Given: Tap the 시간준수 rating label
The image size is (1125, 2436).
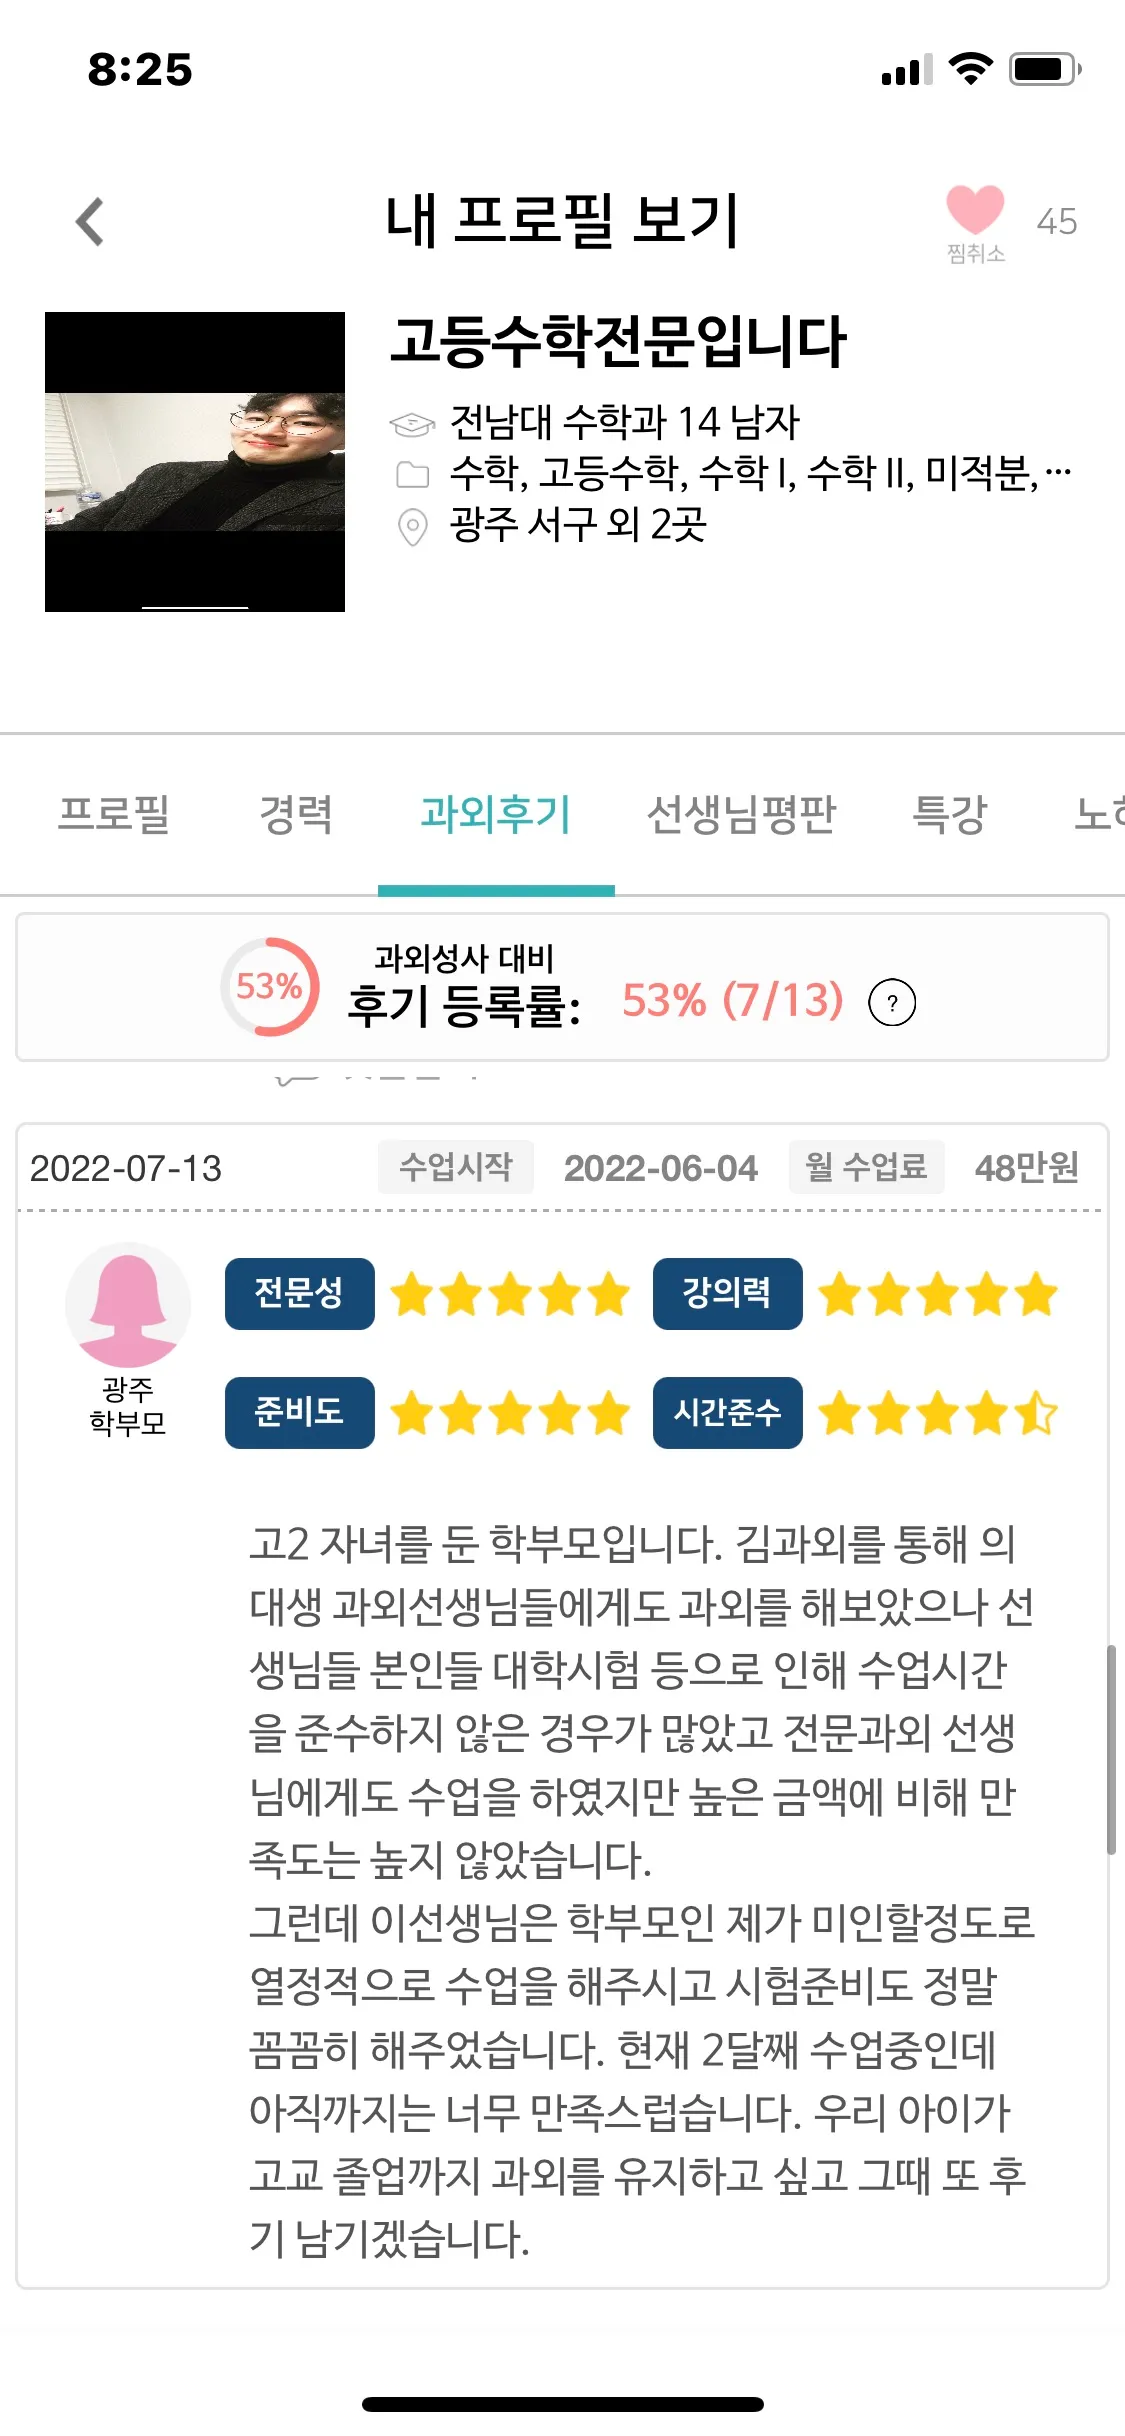Looking at the screenshot, I should tap(727, 1412).
